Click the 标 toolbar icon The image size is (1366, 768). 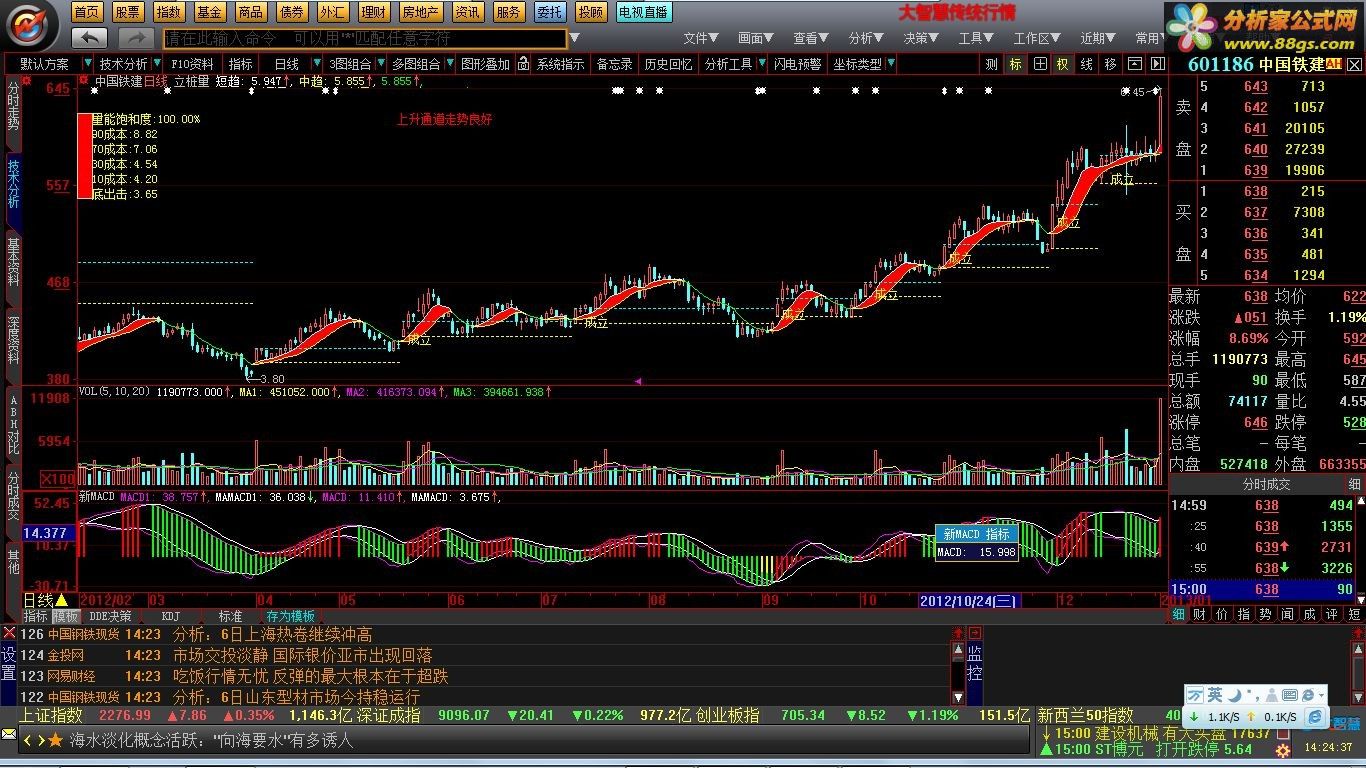1016,64
